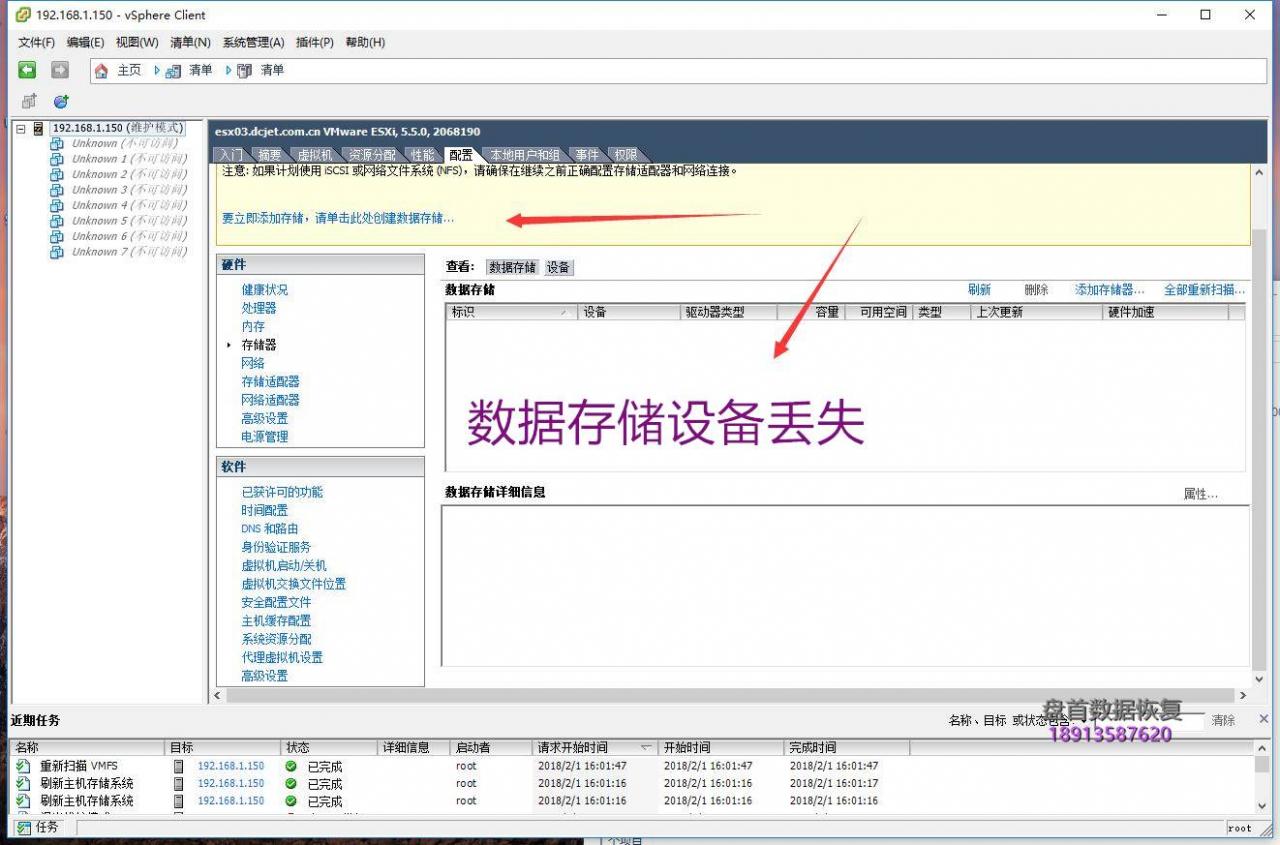Open 处理器 under hardware

coord(258,308)
